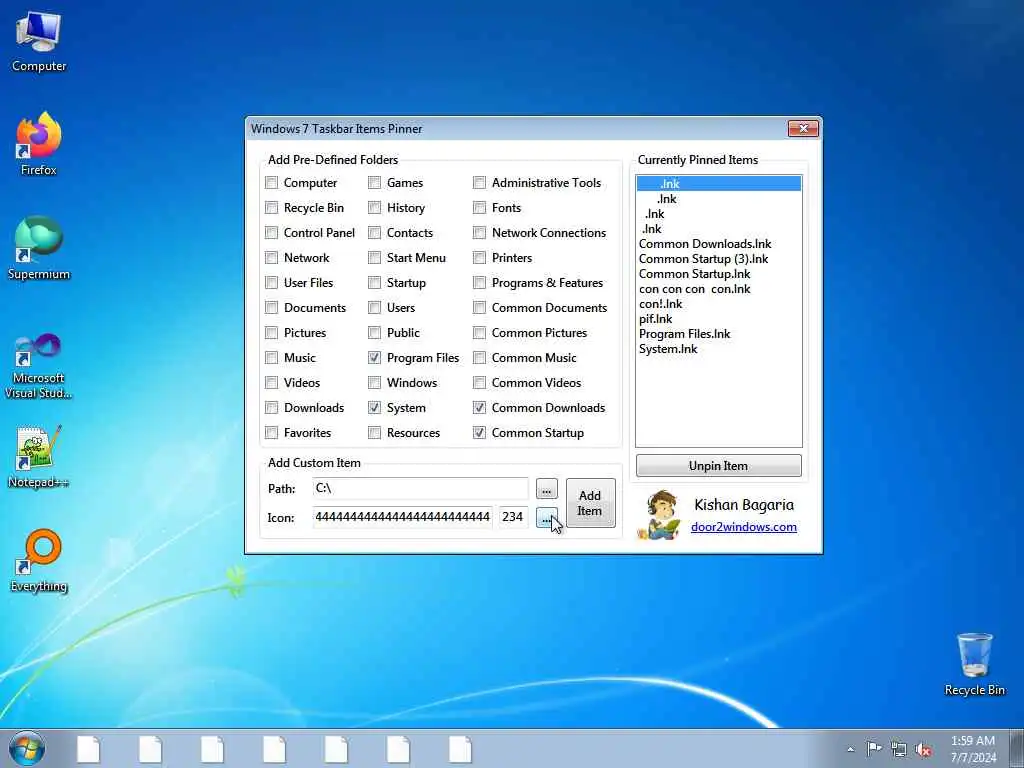
Task: Uncheck the System checkbox
Action: click(x=374, y=408)
